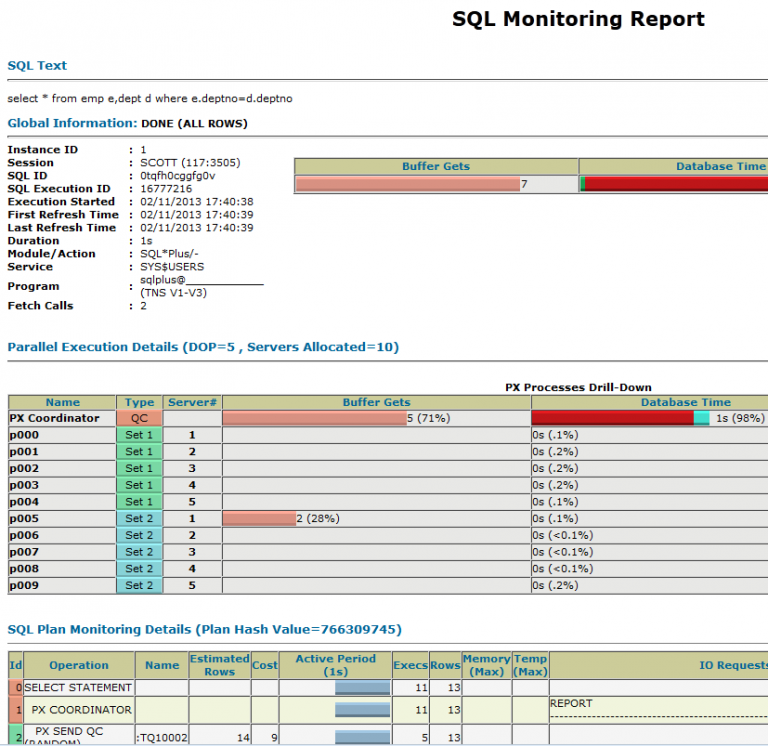Click the SQL Text section heading

(x=37, y=66)
